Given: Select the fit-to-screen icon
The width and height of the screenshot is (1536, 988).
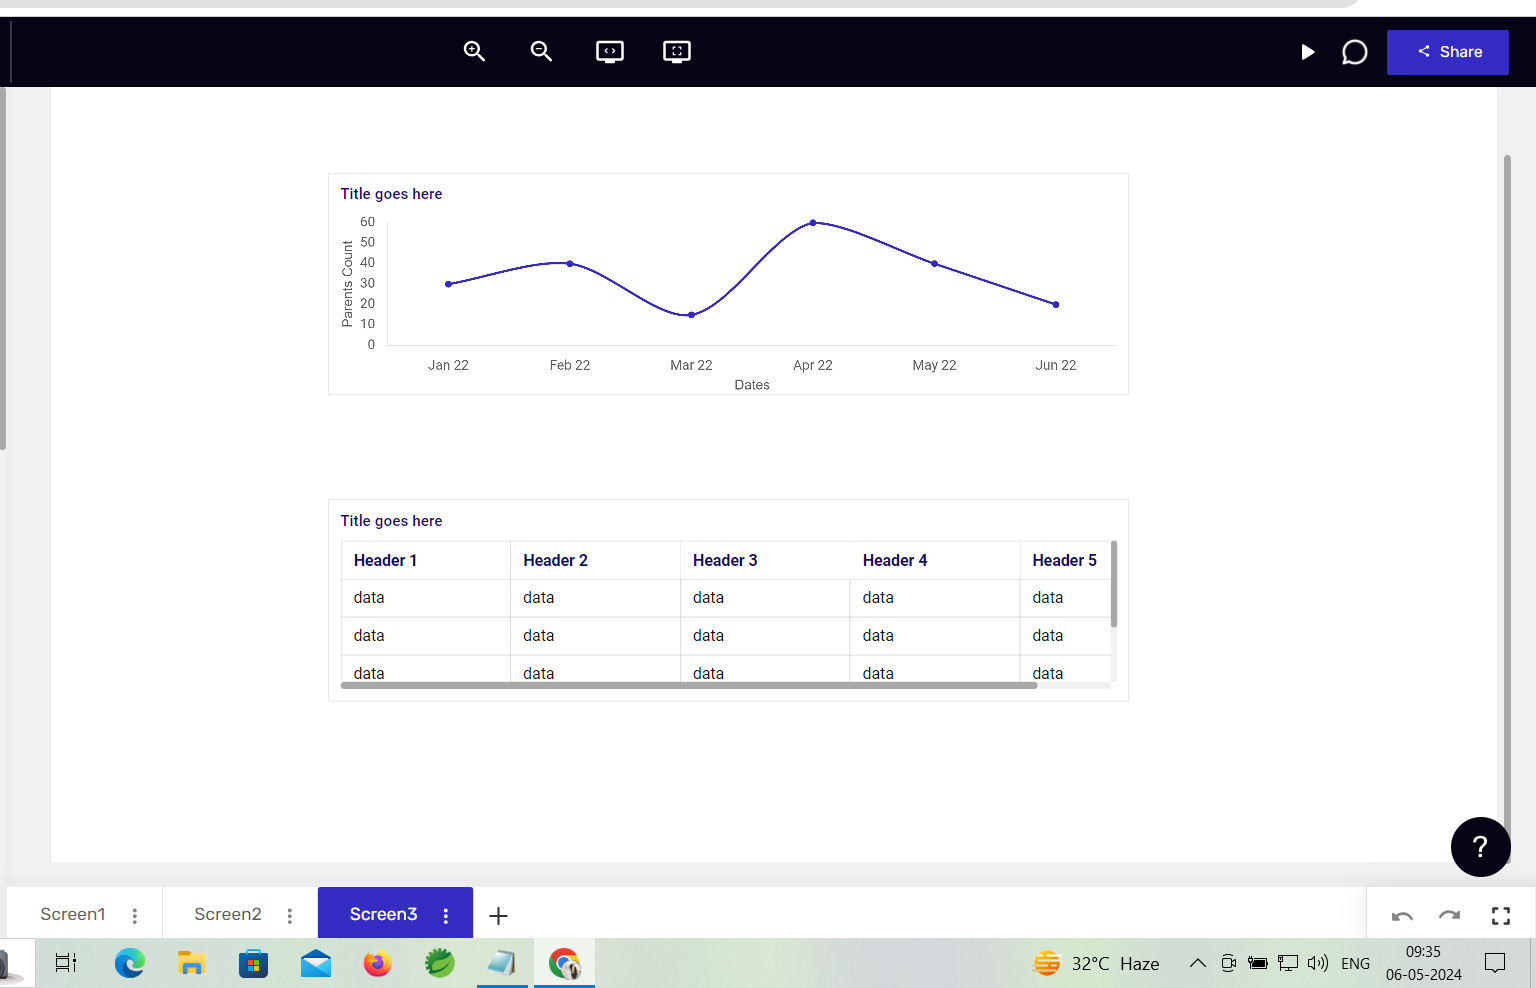Looking at the screenshot, I should pyautogui.click(x=677, y=52).
